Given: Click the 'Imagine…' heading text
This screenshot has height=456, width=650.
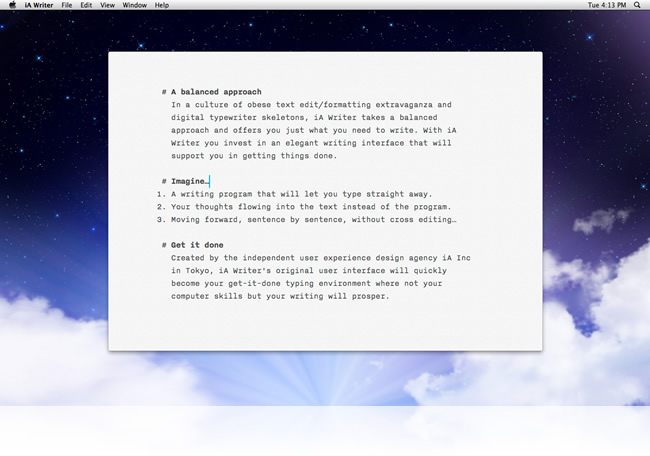Looking at the screenshot, I should point(189,181).
